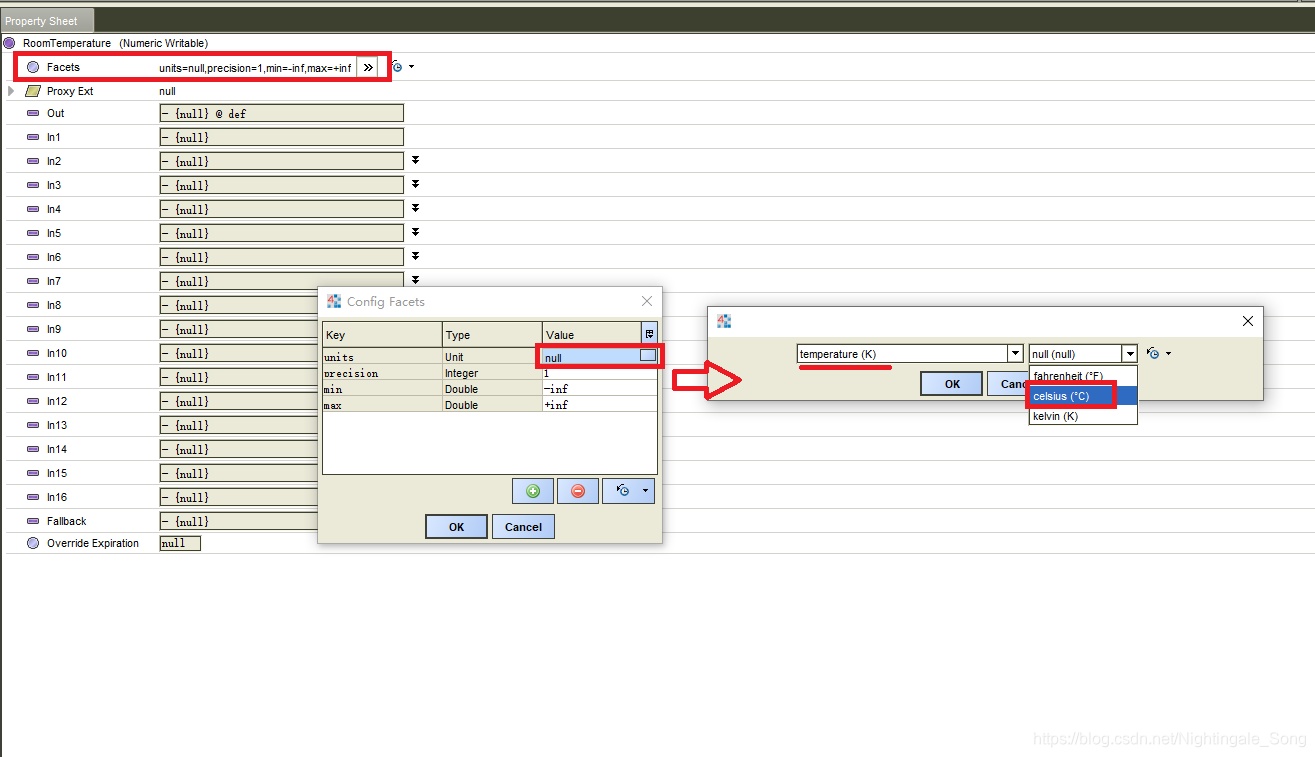Open the Config Facets history dropdown
Screen dimensions: 1315x757
(628, 491)
